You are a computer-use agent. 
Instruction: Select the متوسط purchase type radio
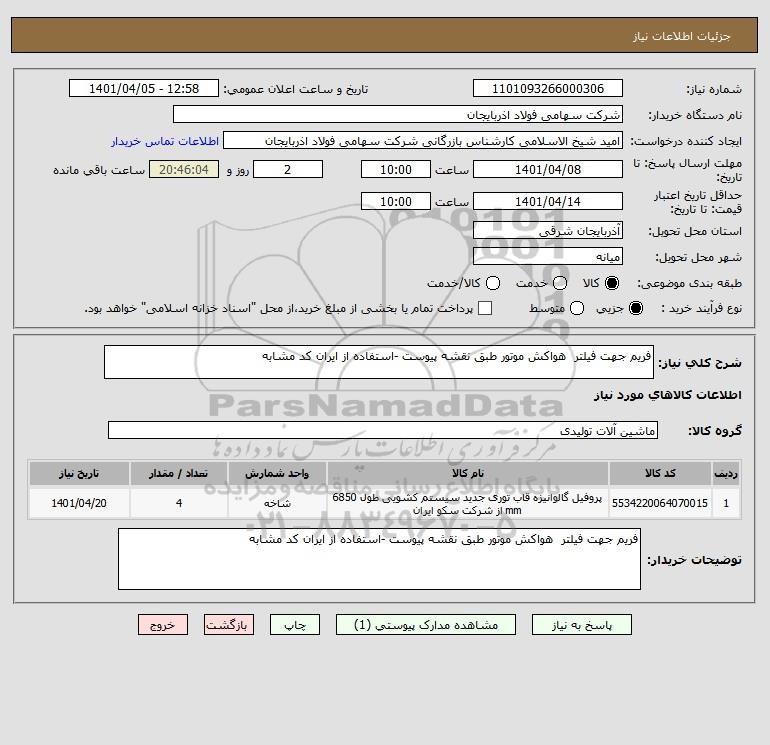[x=577, y=308]
